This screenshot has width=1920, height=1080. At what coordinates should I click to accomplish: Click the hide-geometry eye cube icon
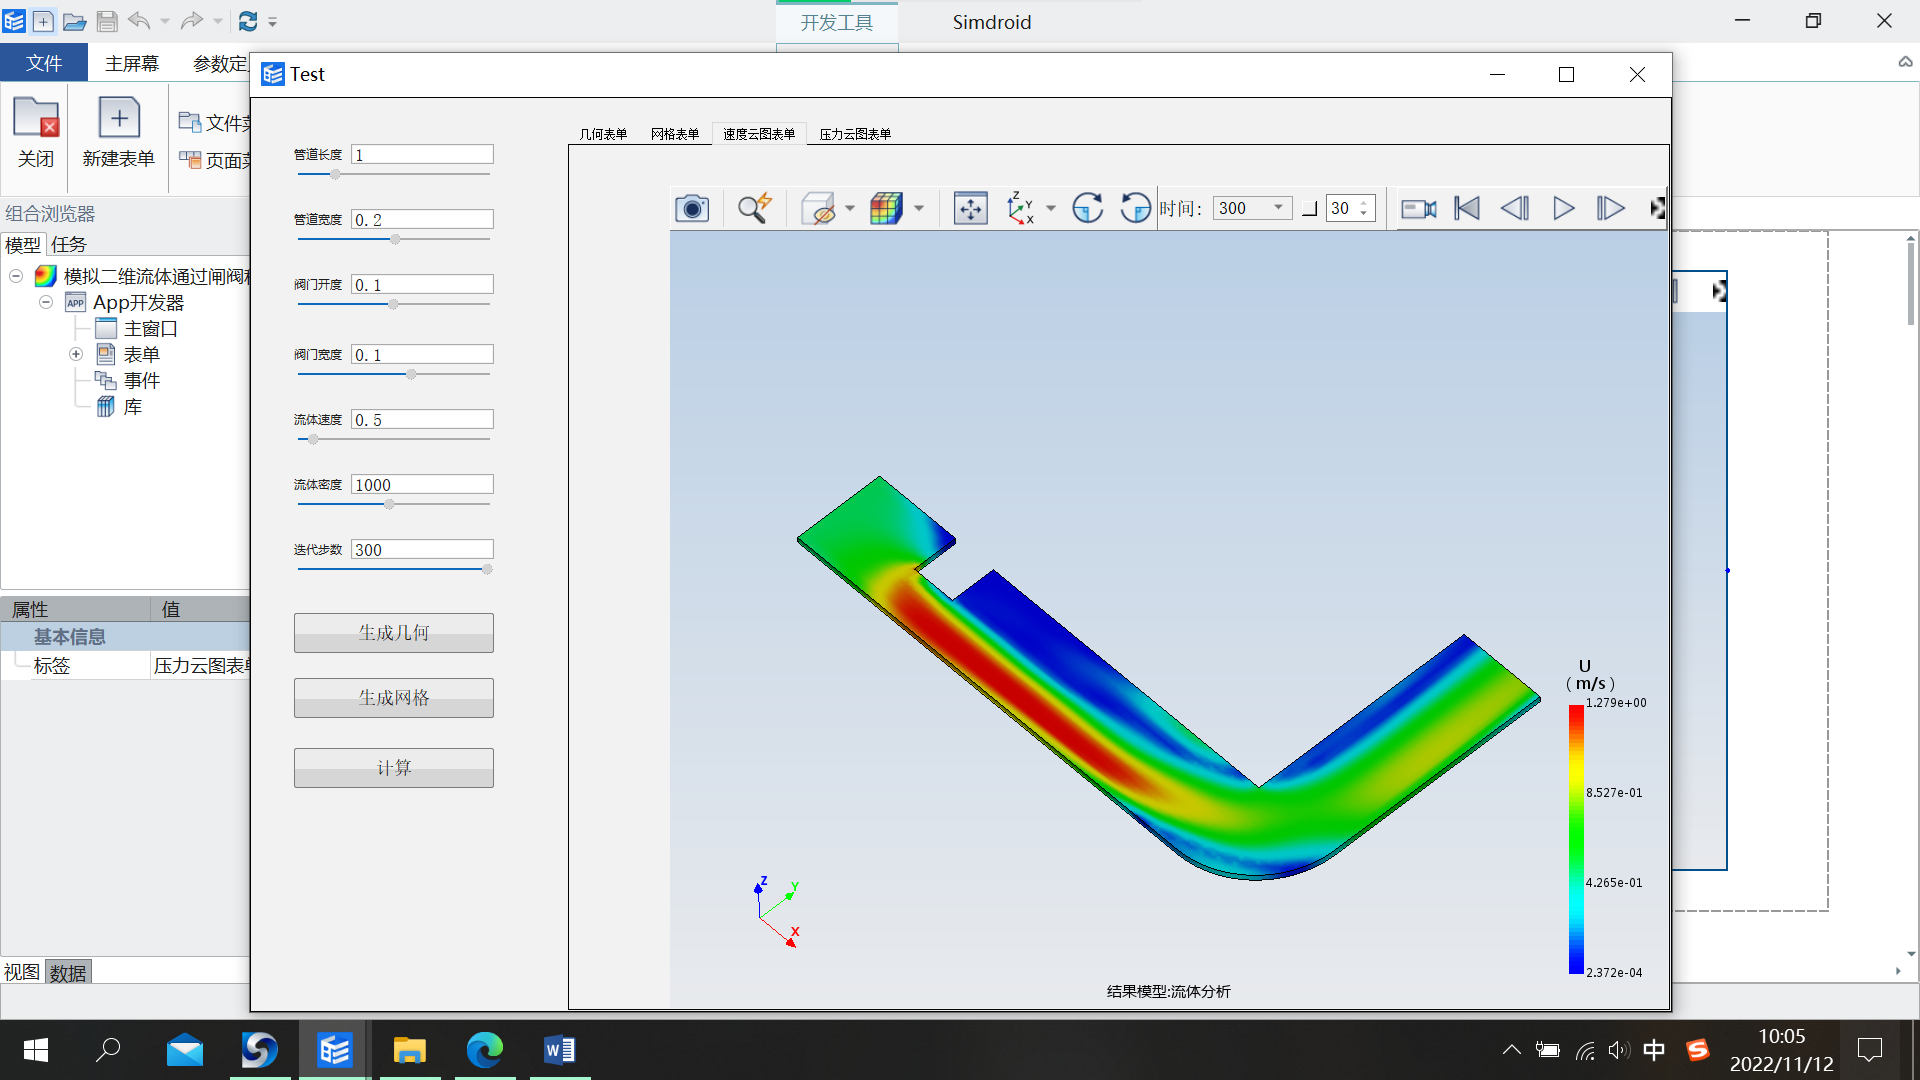click(x=818, y=208)
